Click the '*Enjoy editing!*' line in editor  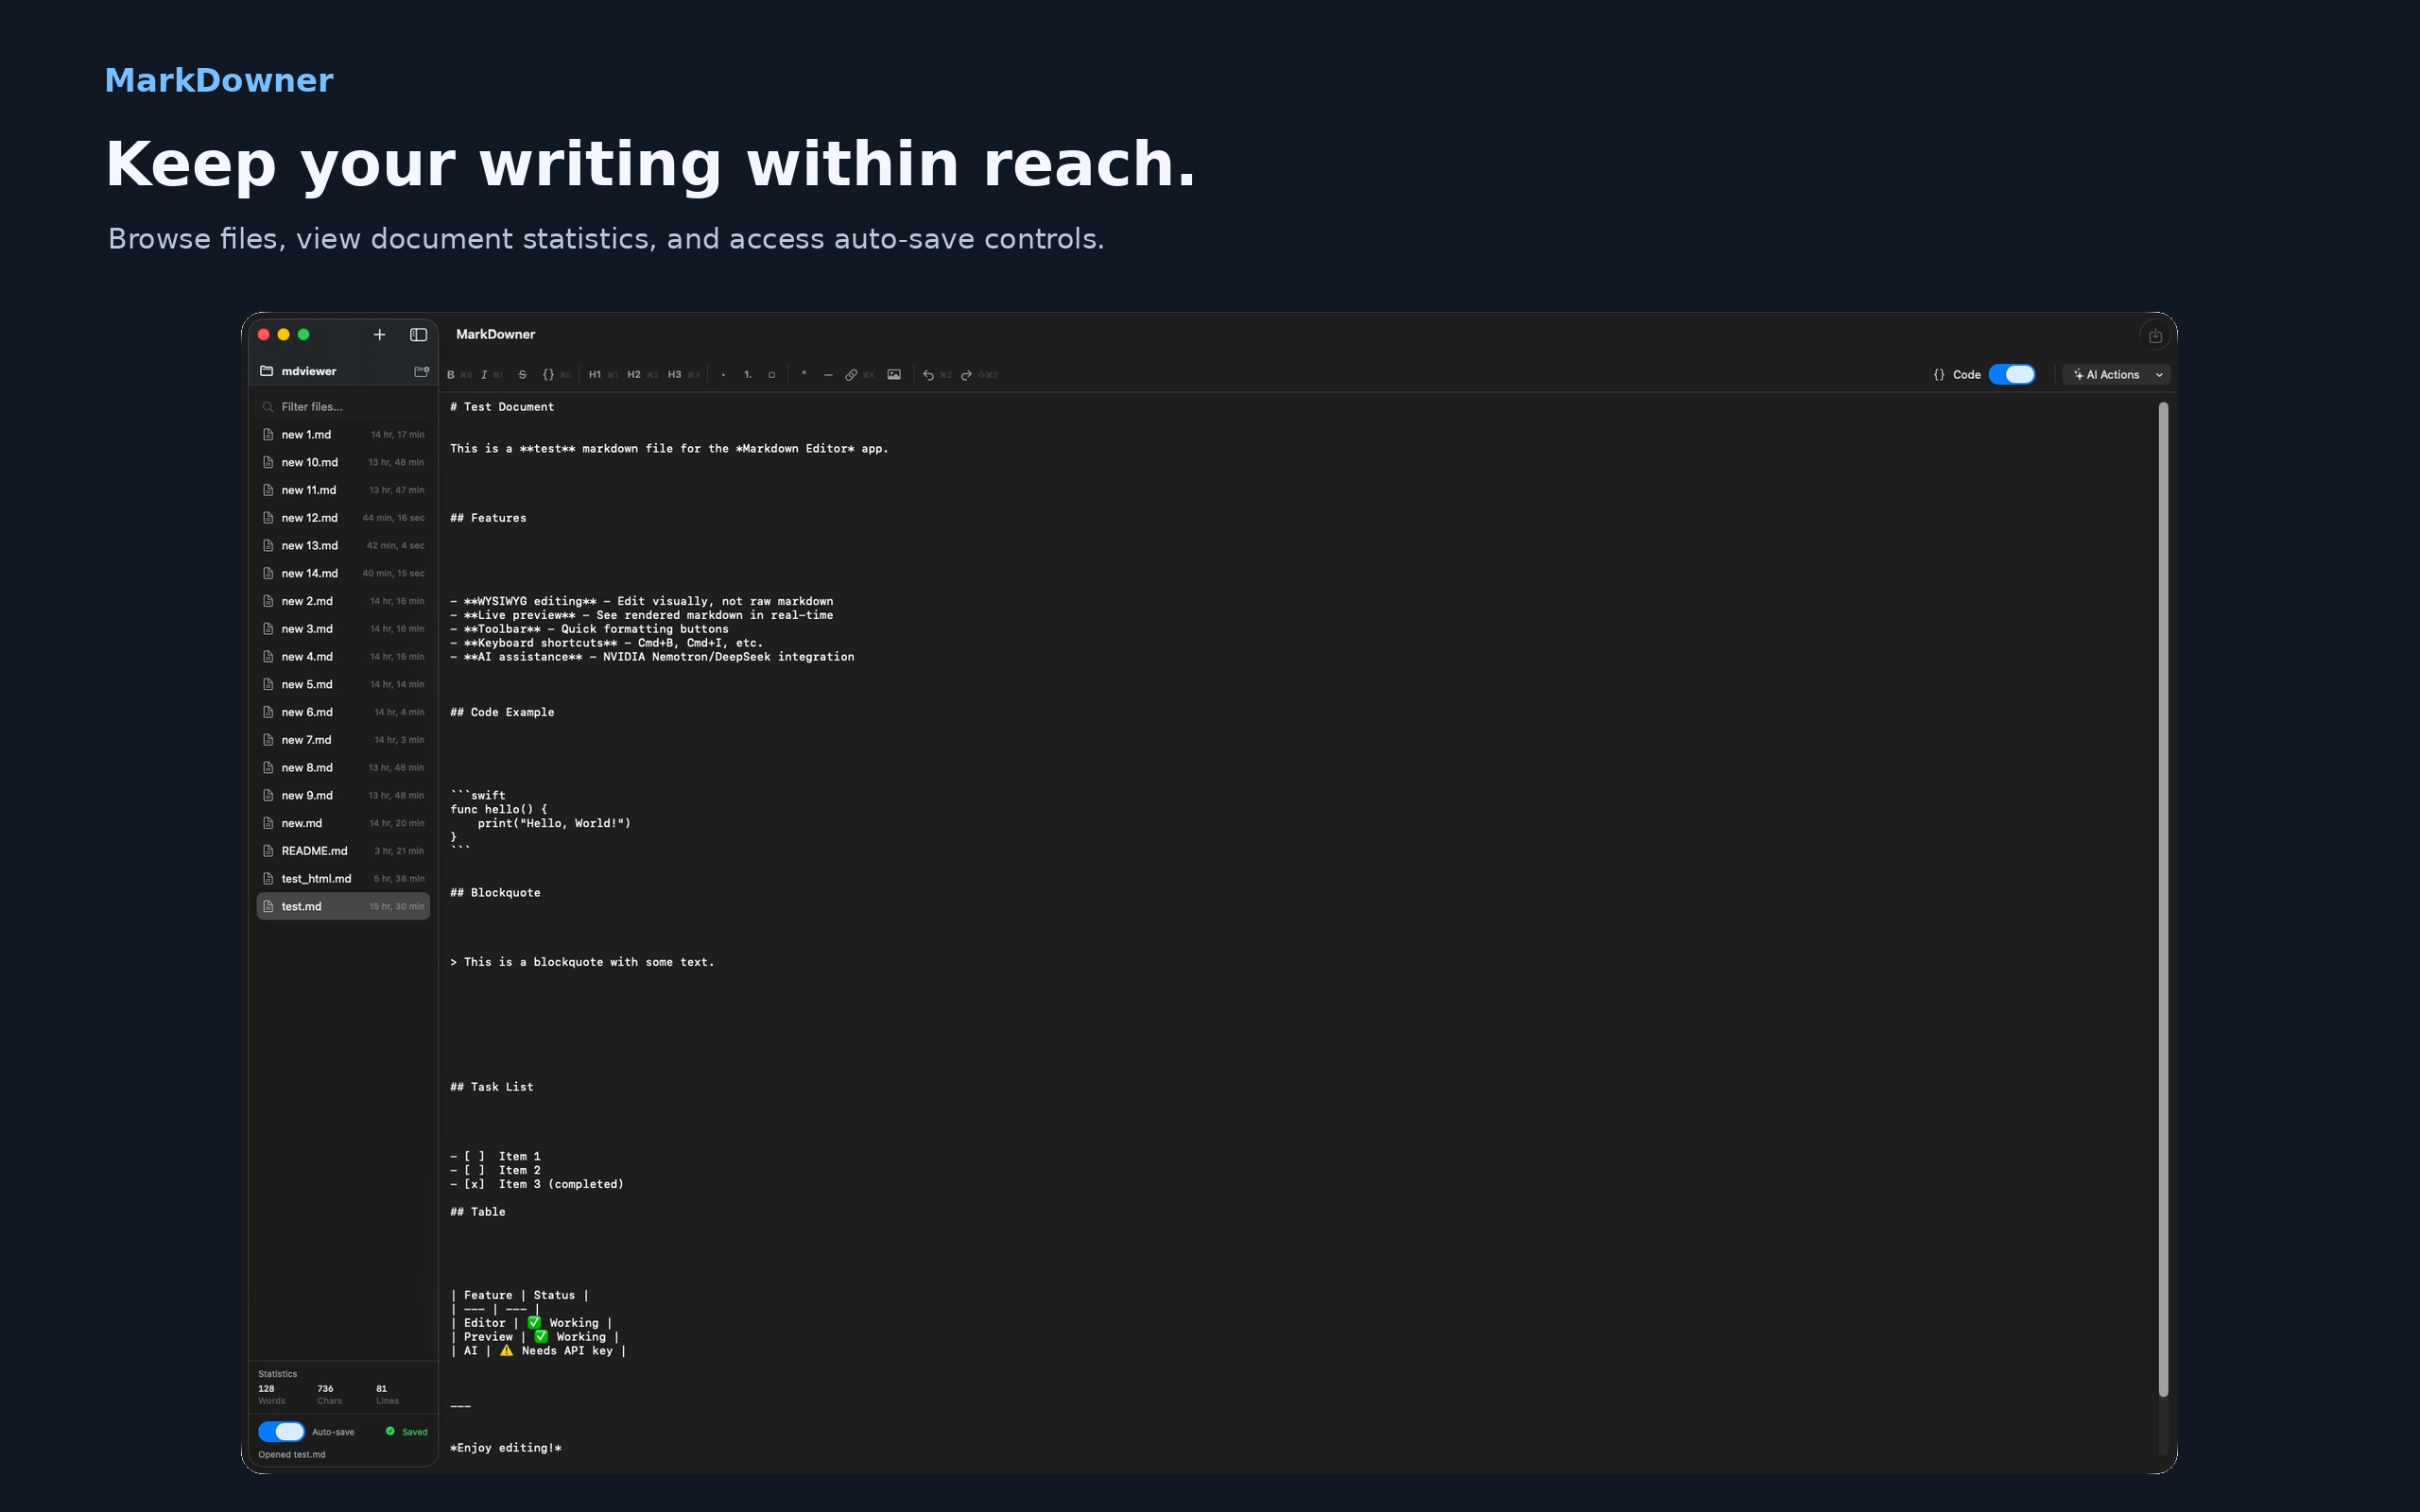506,1448
